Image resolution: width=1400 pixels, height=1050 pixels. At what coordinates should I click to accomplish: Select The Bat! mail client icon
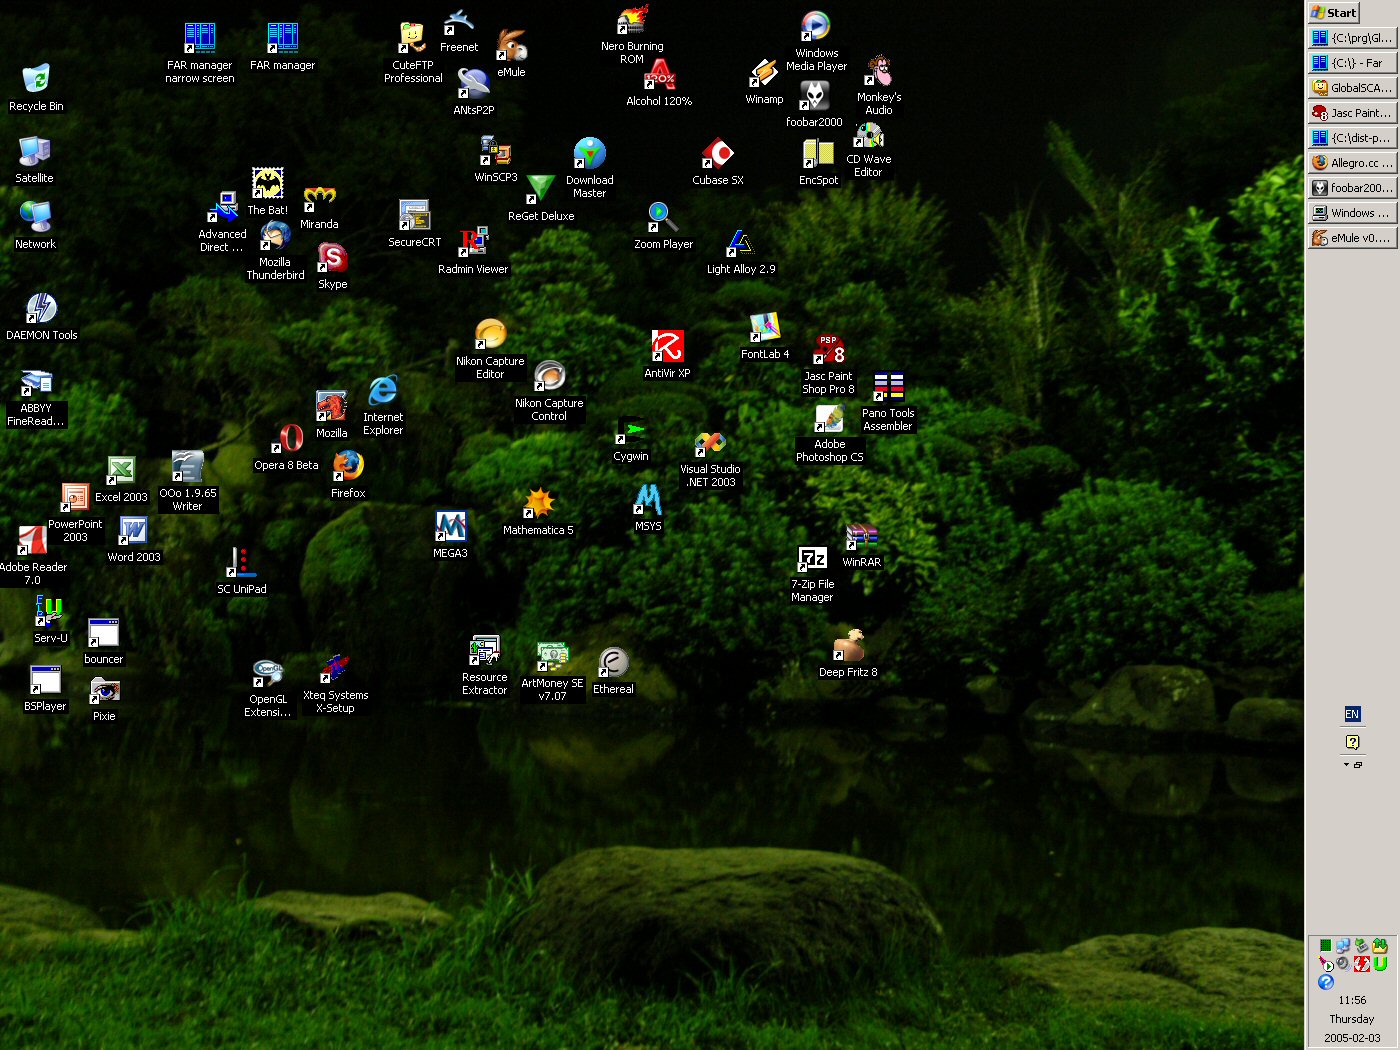(x=267, y=185)
